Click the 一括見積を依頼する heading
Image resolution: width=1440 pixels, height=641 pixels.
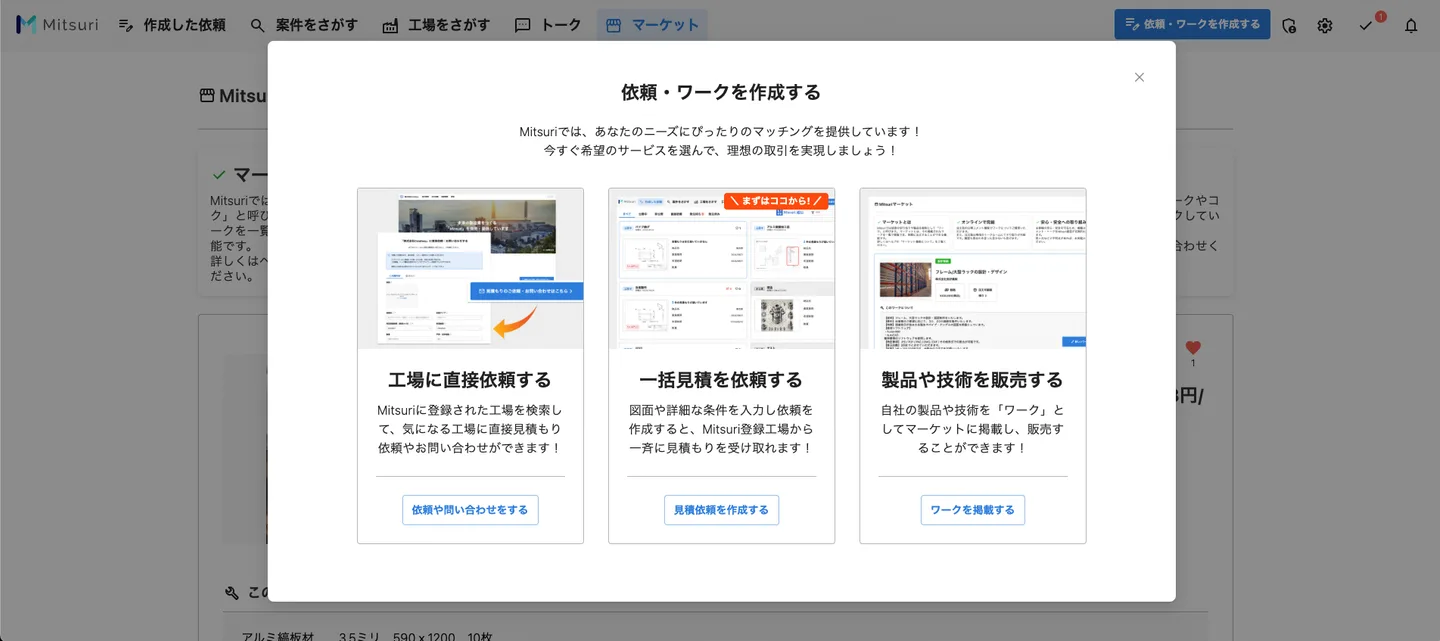pos(721,380)
